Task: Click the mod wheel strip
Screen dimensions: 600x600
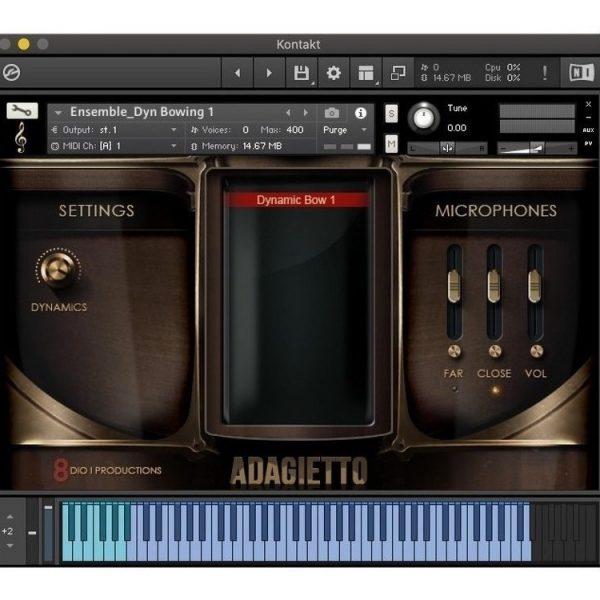Action: click(x=48, y=532)
